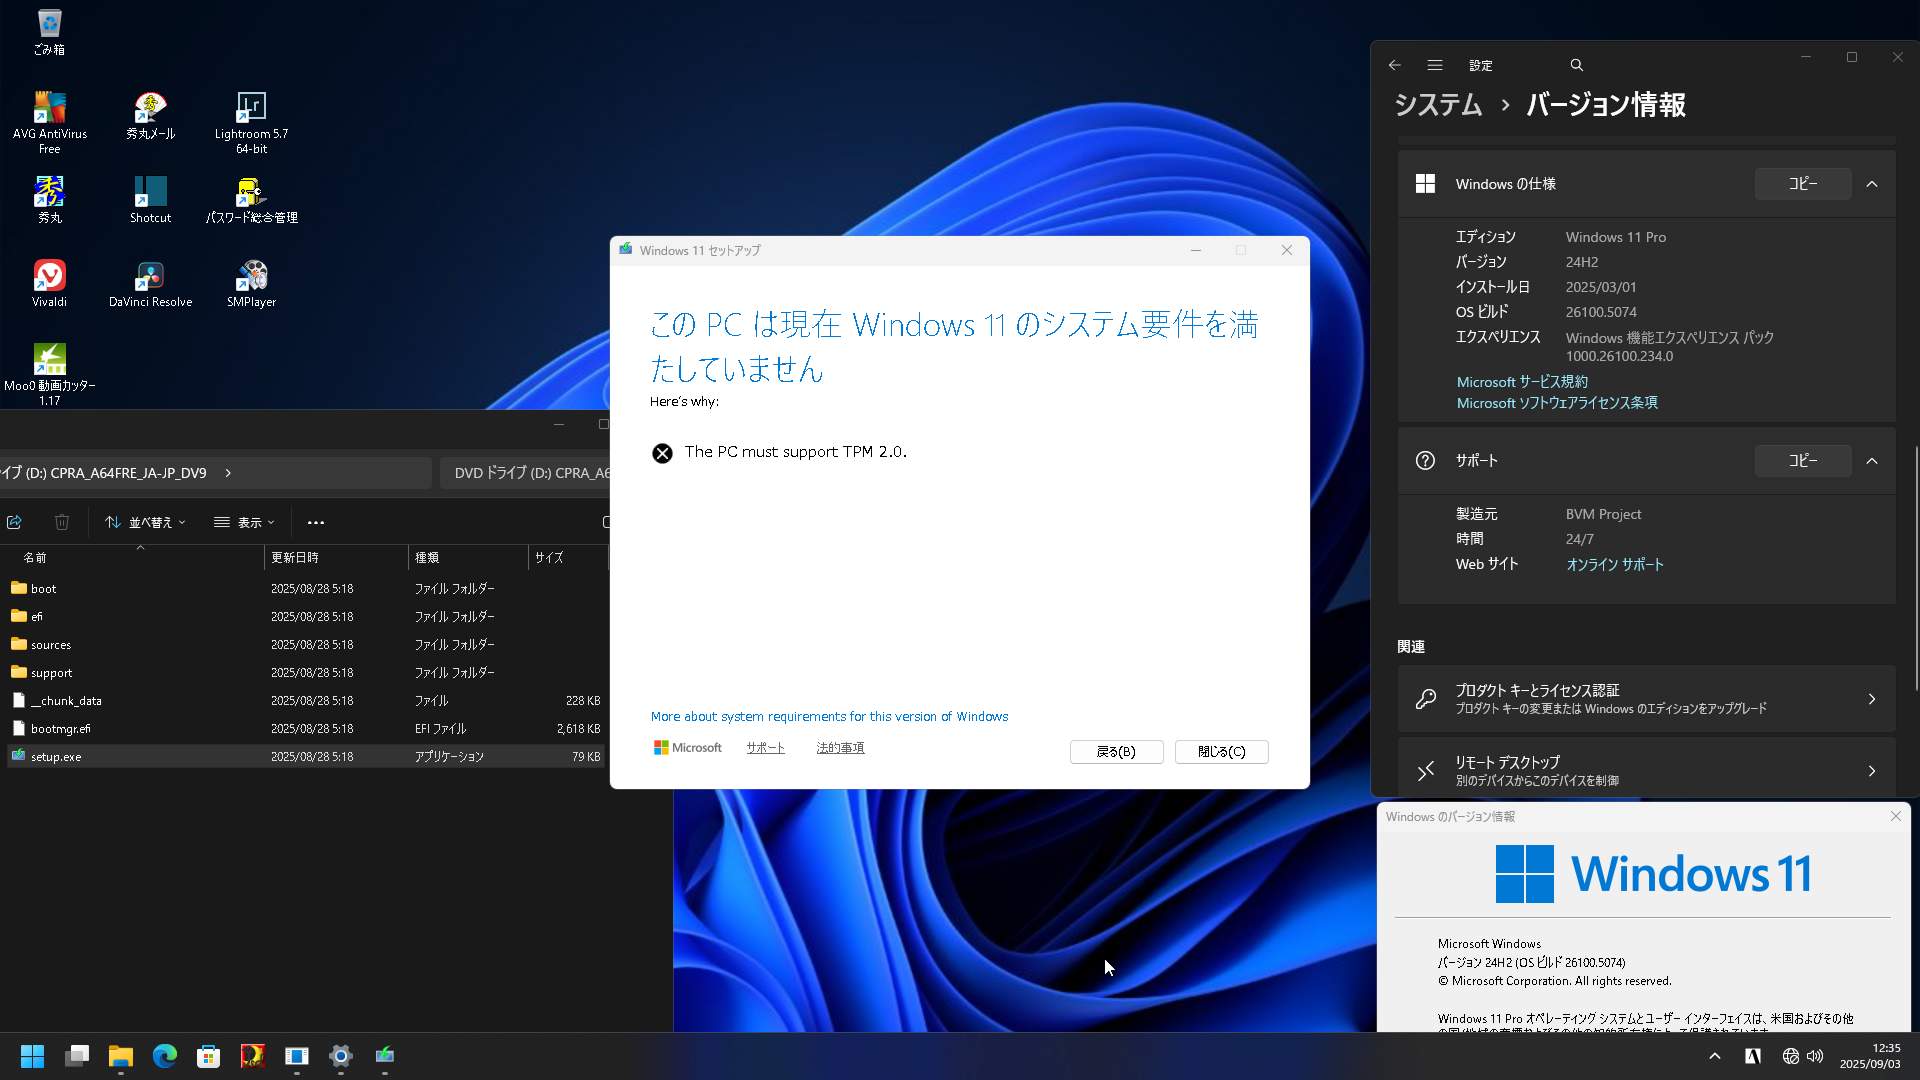
Task: Select the sources folder row
Action: point(304,644)
